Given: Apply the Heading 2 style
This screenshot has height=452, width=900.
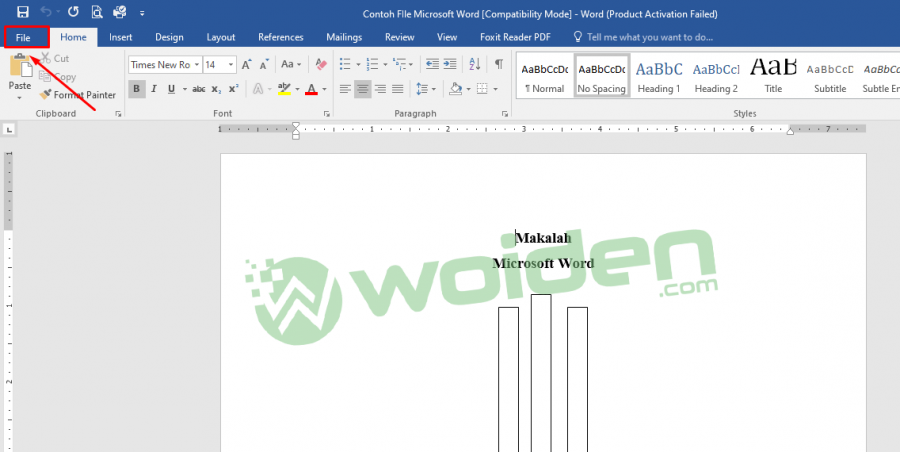Looking at the screenshot, I should coord(716,76).
